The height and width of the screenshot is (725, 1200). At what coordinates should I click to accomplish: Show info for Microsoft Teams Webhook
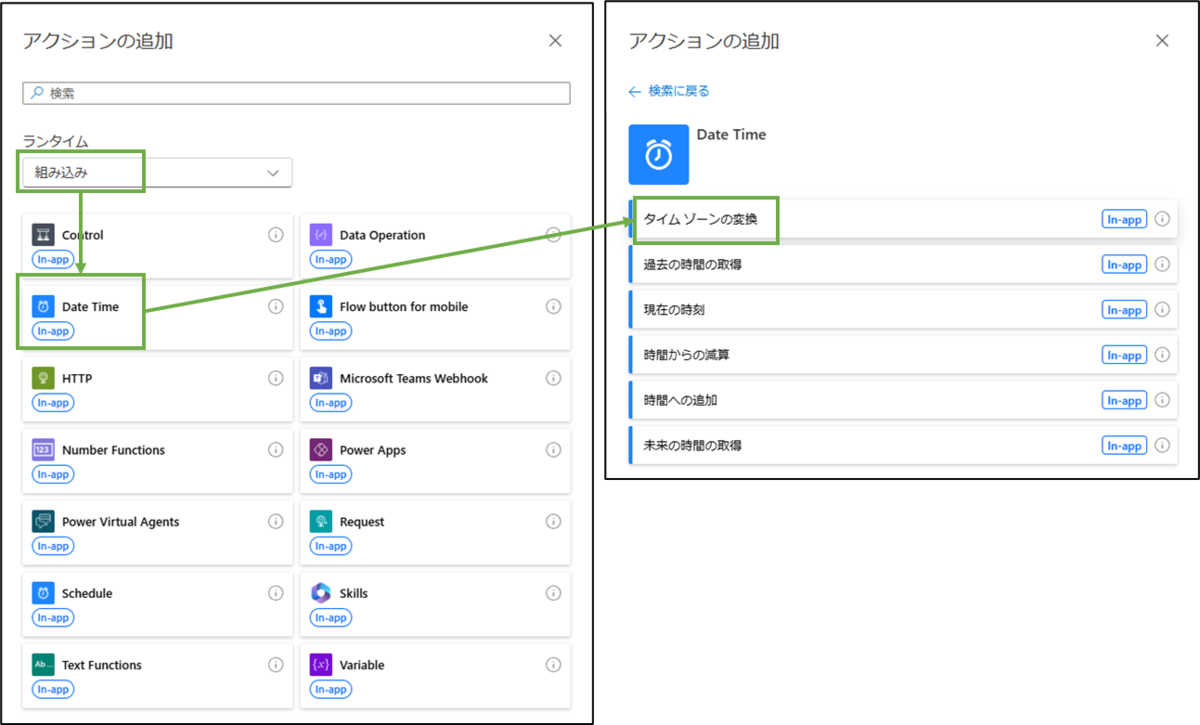pyautogui.click(x=553, y=378)
